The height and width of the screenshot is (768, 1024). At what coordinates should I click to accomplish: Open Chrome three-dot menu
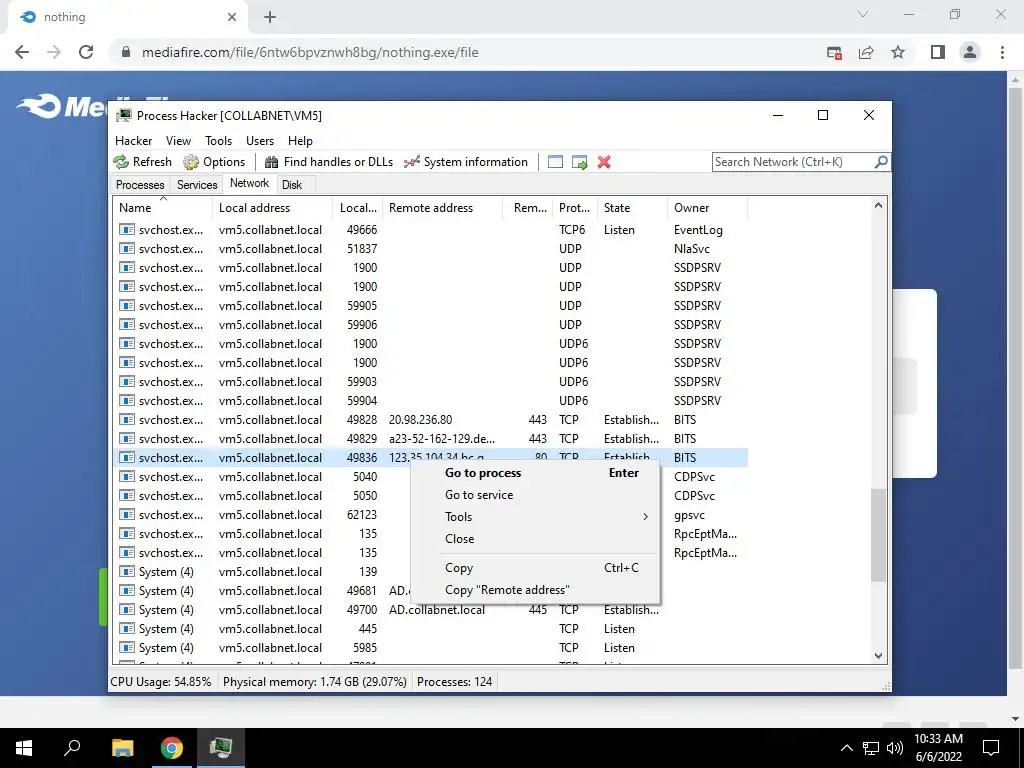(1002, 52)
